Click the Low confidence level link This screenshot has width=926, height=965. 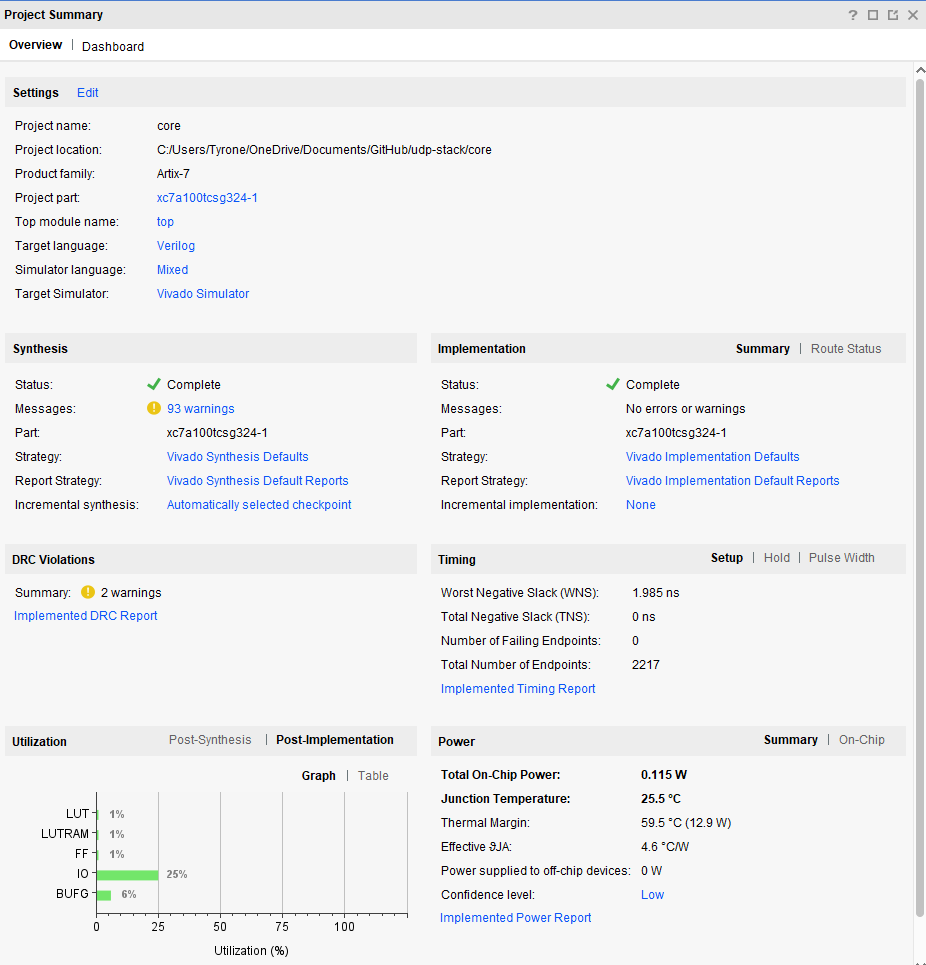(652, 895)
